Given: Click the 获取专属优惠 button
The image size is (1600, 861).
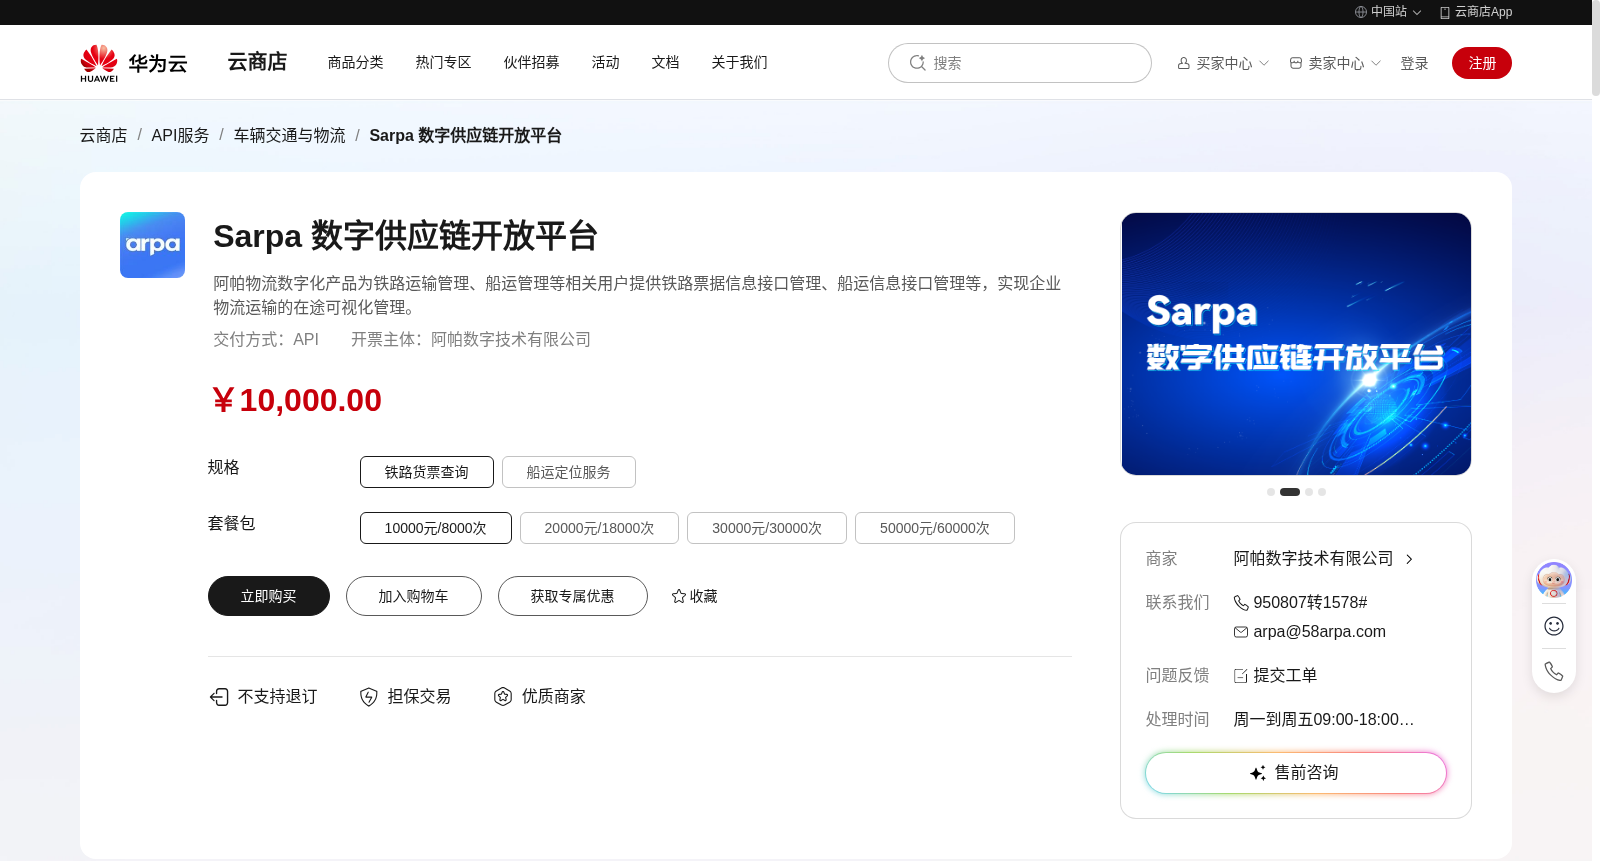Looking at the screenshot, I should click(573, 596).
